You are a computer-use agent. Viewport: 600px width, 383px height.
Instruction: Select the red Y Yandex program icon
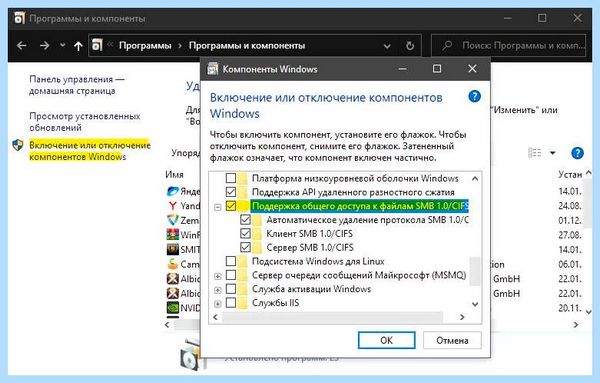click(x=173, y=205)
